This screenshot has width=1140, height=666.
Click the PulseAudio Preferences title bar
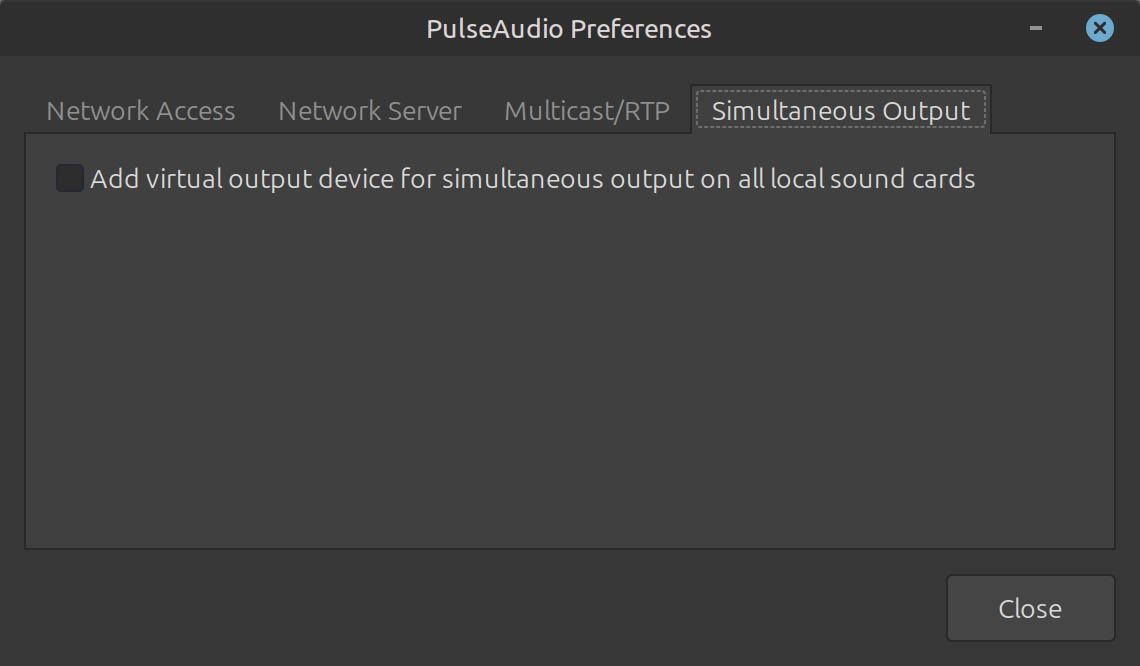pos(568,28)
